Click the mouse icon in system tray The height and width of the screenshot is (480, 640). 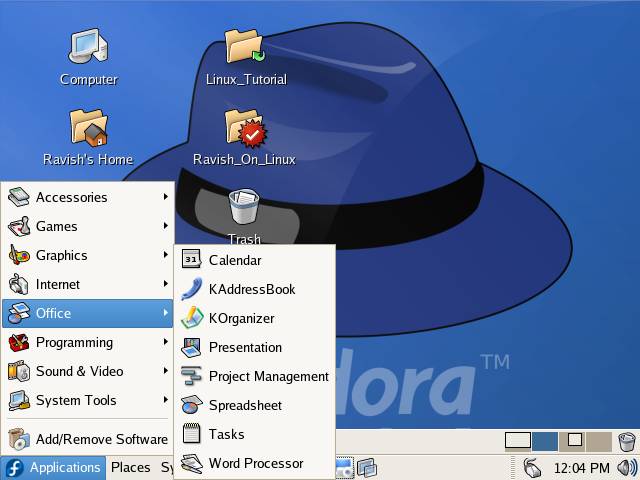click(x=533, y=467)
